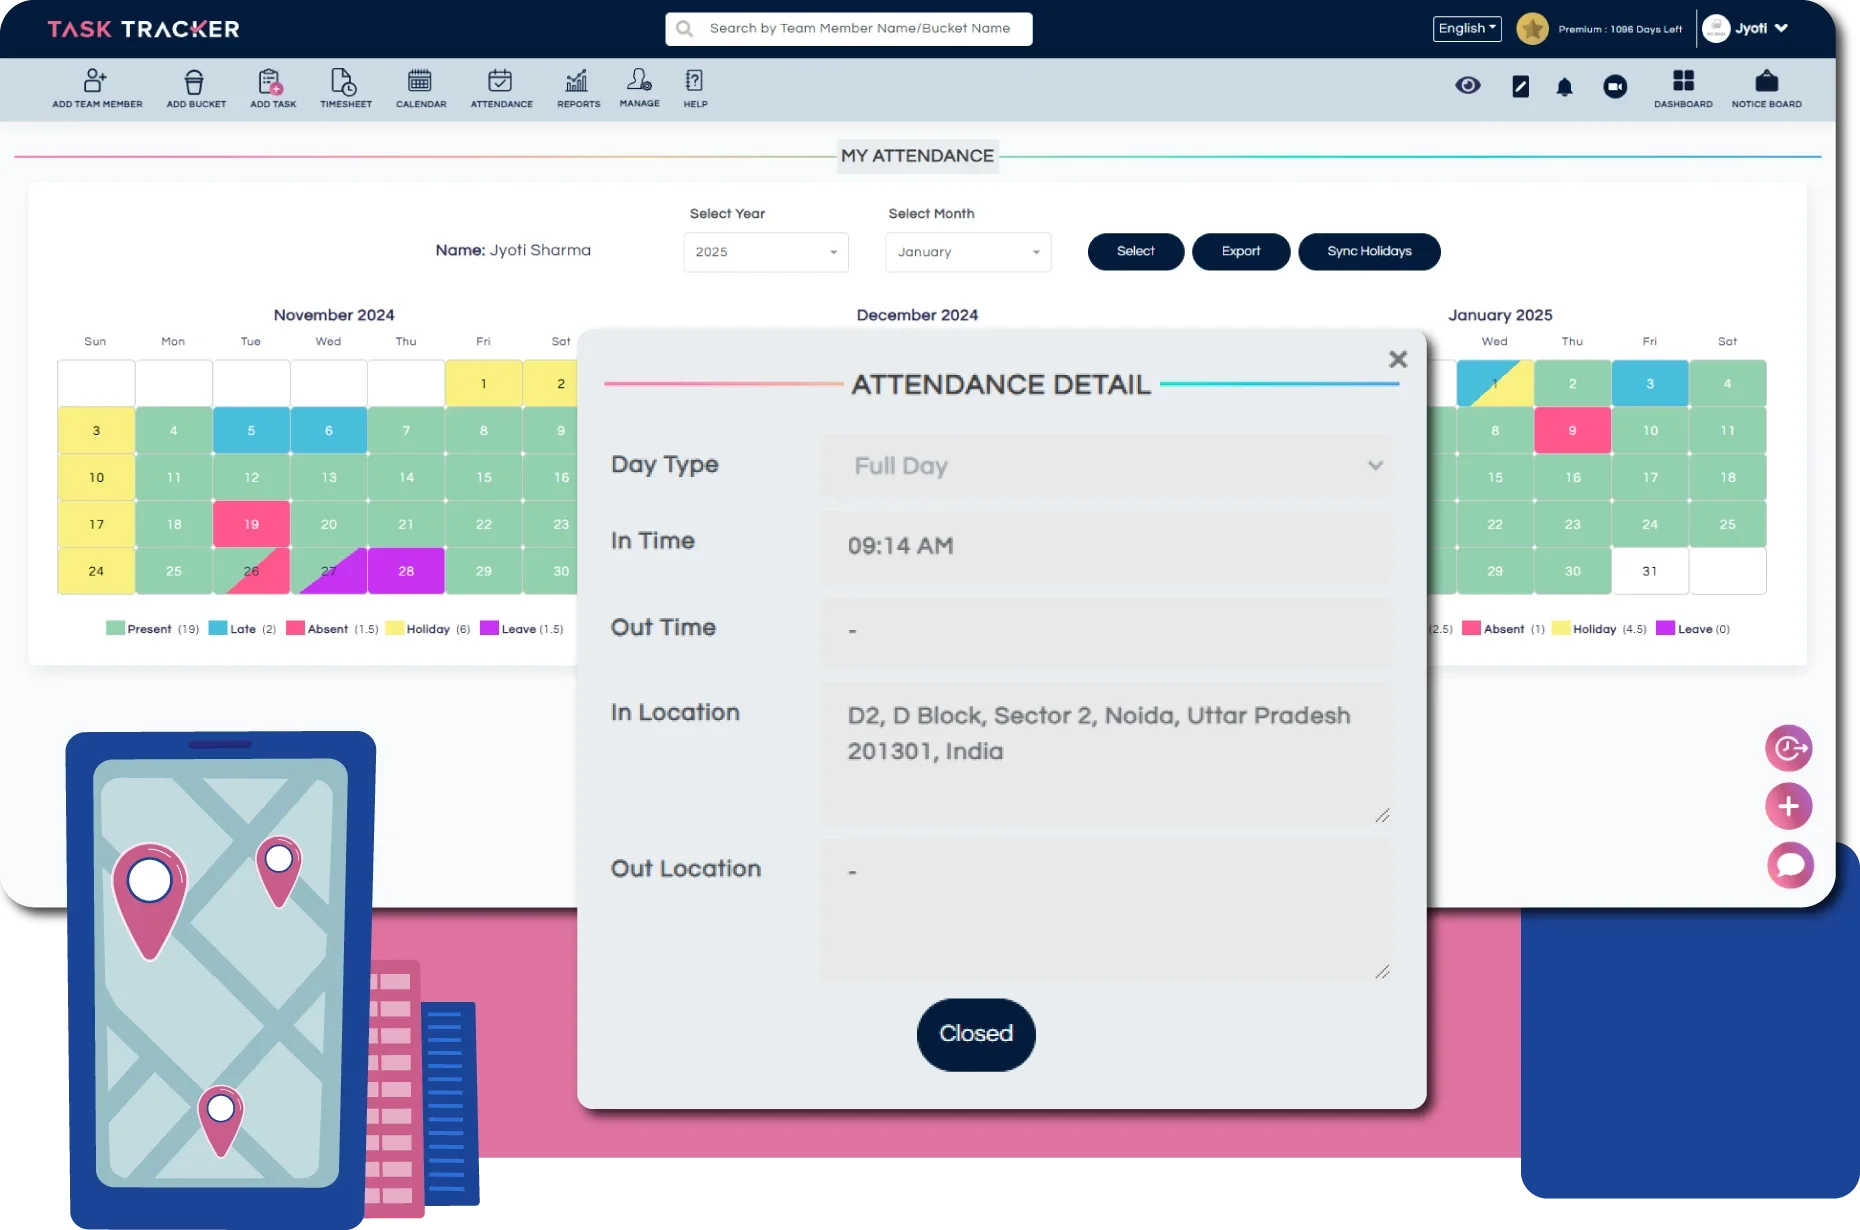Open the Add Bucket tool

click(195, 88)
